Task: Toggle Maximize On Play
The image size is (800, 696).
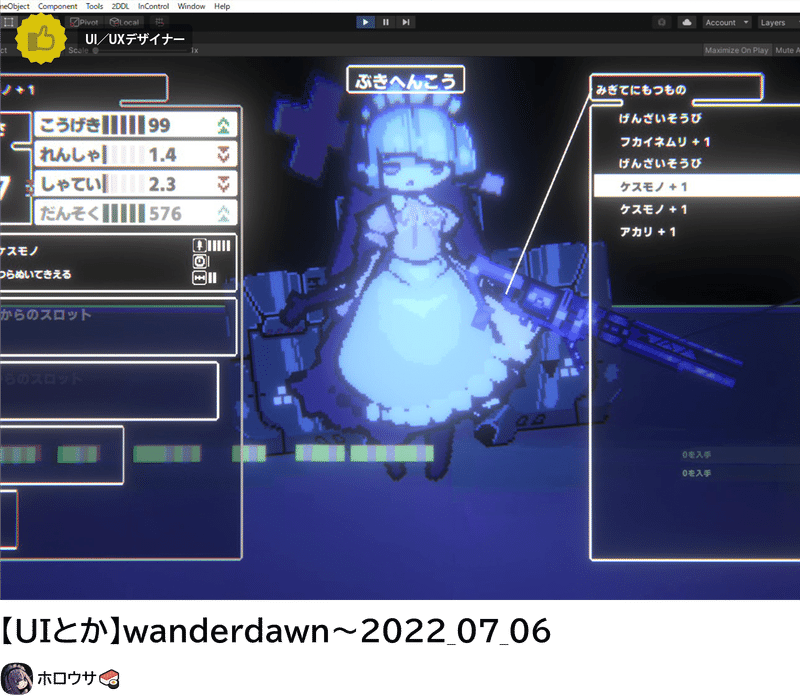Action: [x=736, y=50]
